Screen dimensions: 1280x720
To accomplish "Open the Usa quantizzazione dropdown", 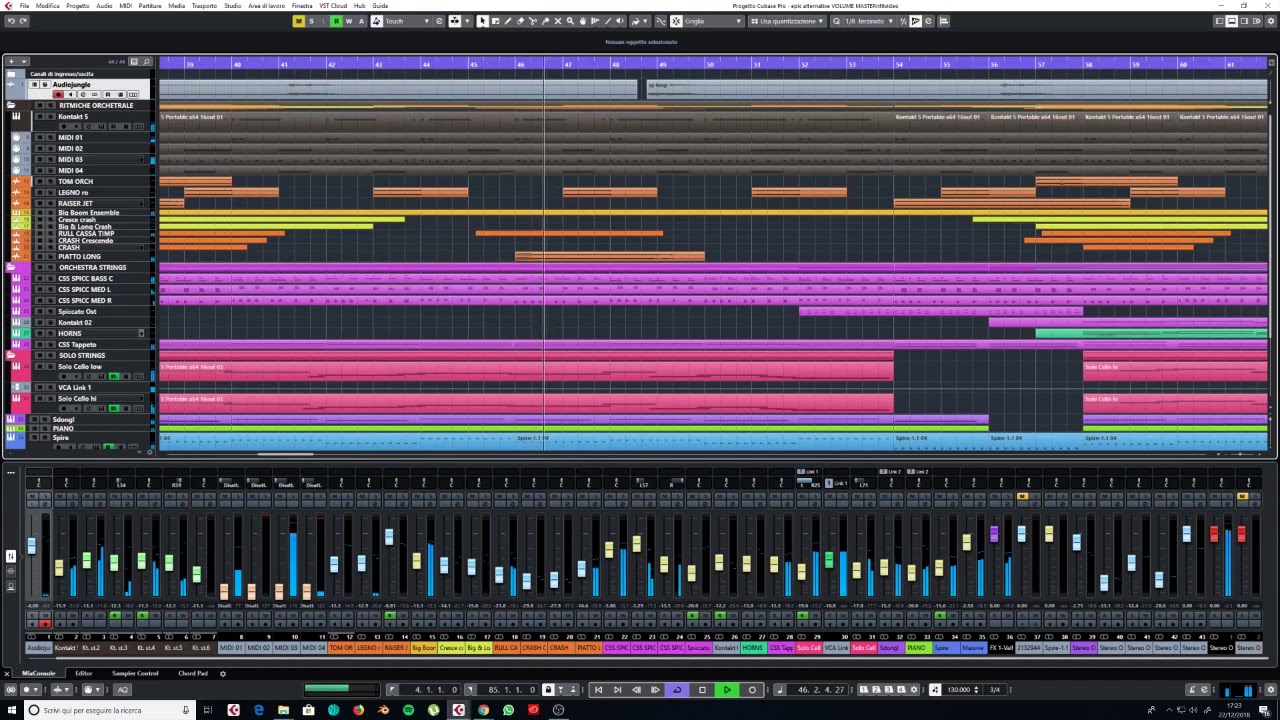I will (788, 21).
